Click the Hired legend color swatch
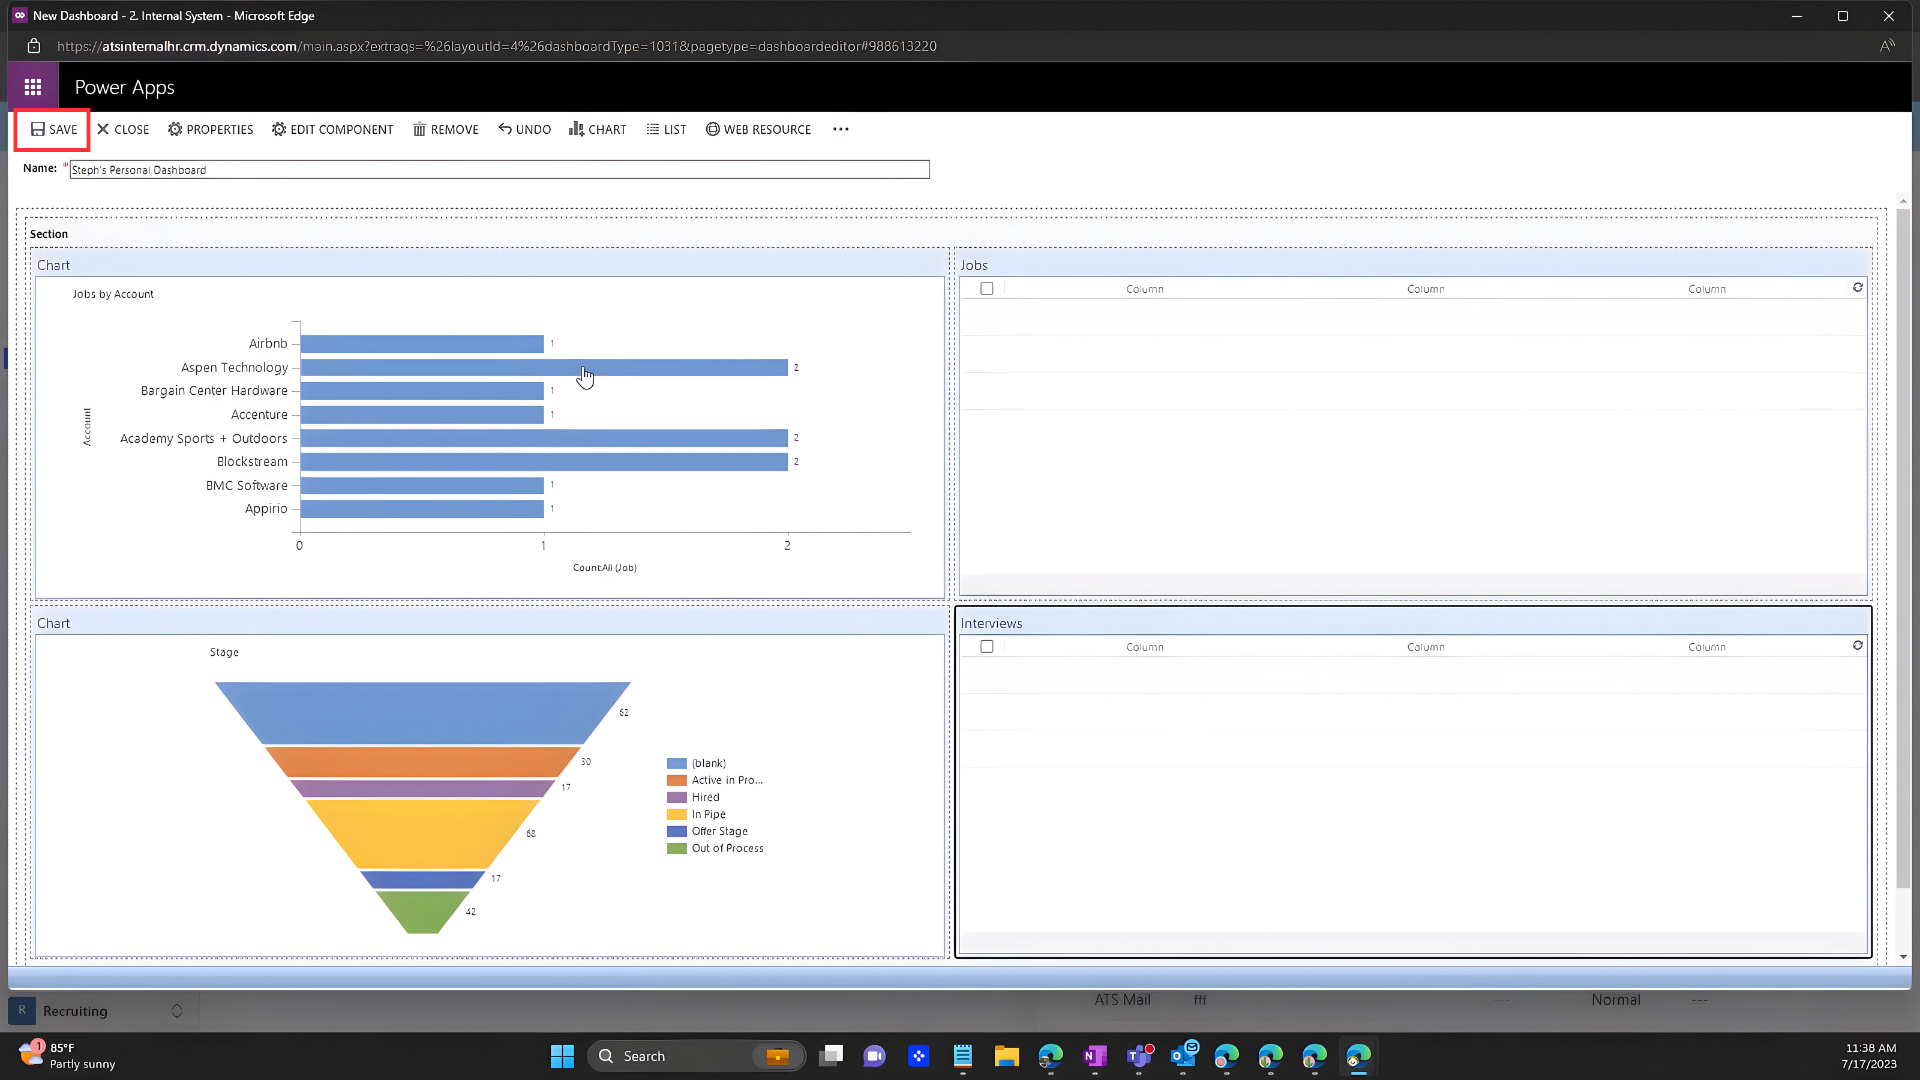The image size is (1920, 1080). [677, 798]
